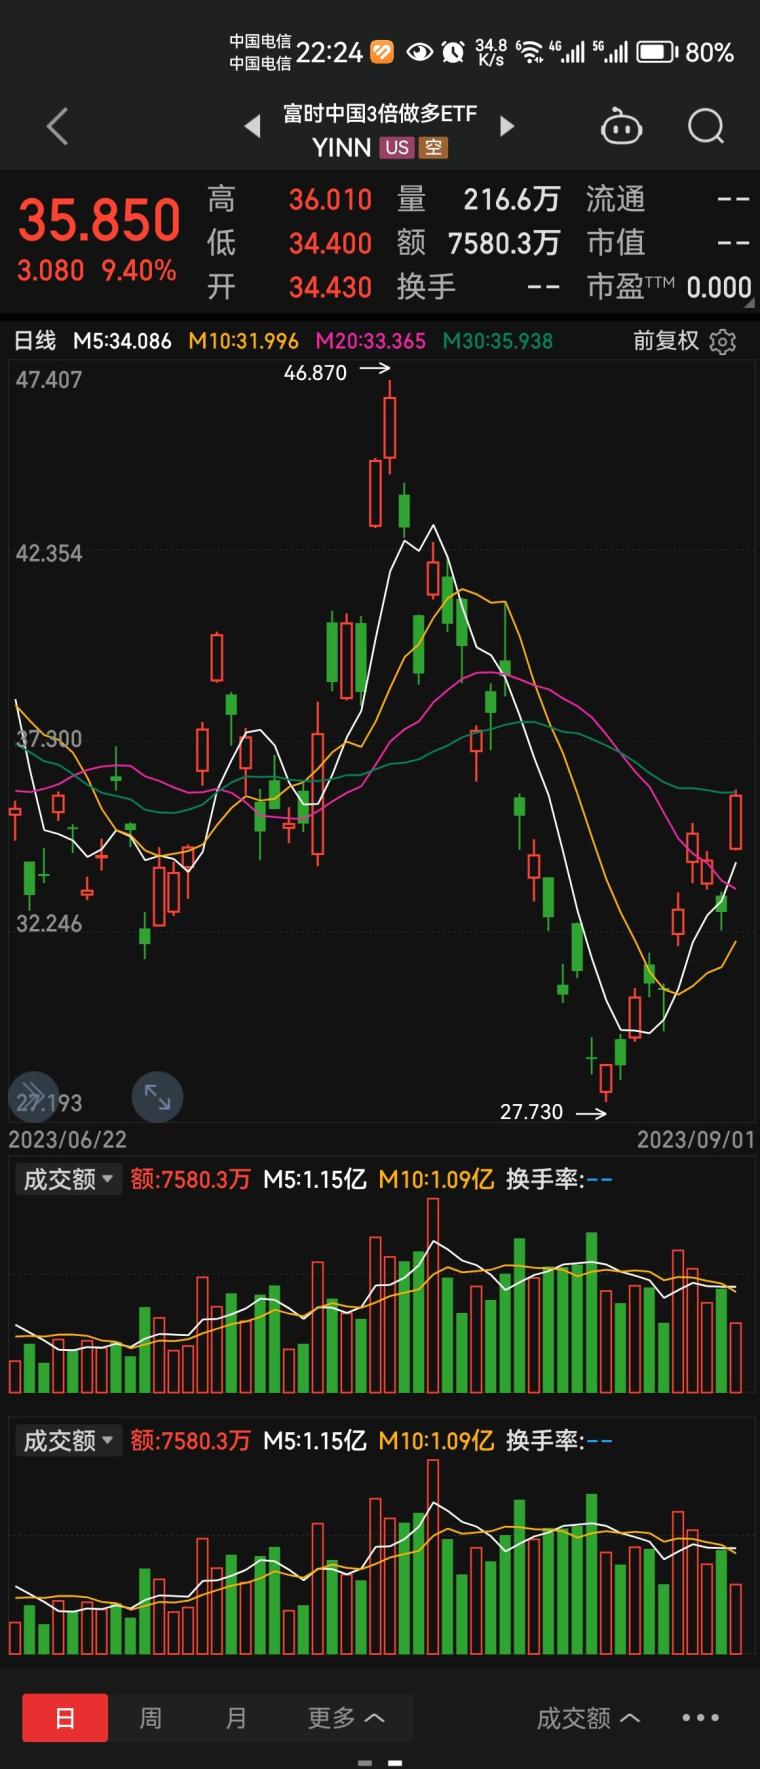Screen dimensions: 760x1769
Task: Expand the bottom 成交额 indicator selector
Action: pos(588,1718)
